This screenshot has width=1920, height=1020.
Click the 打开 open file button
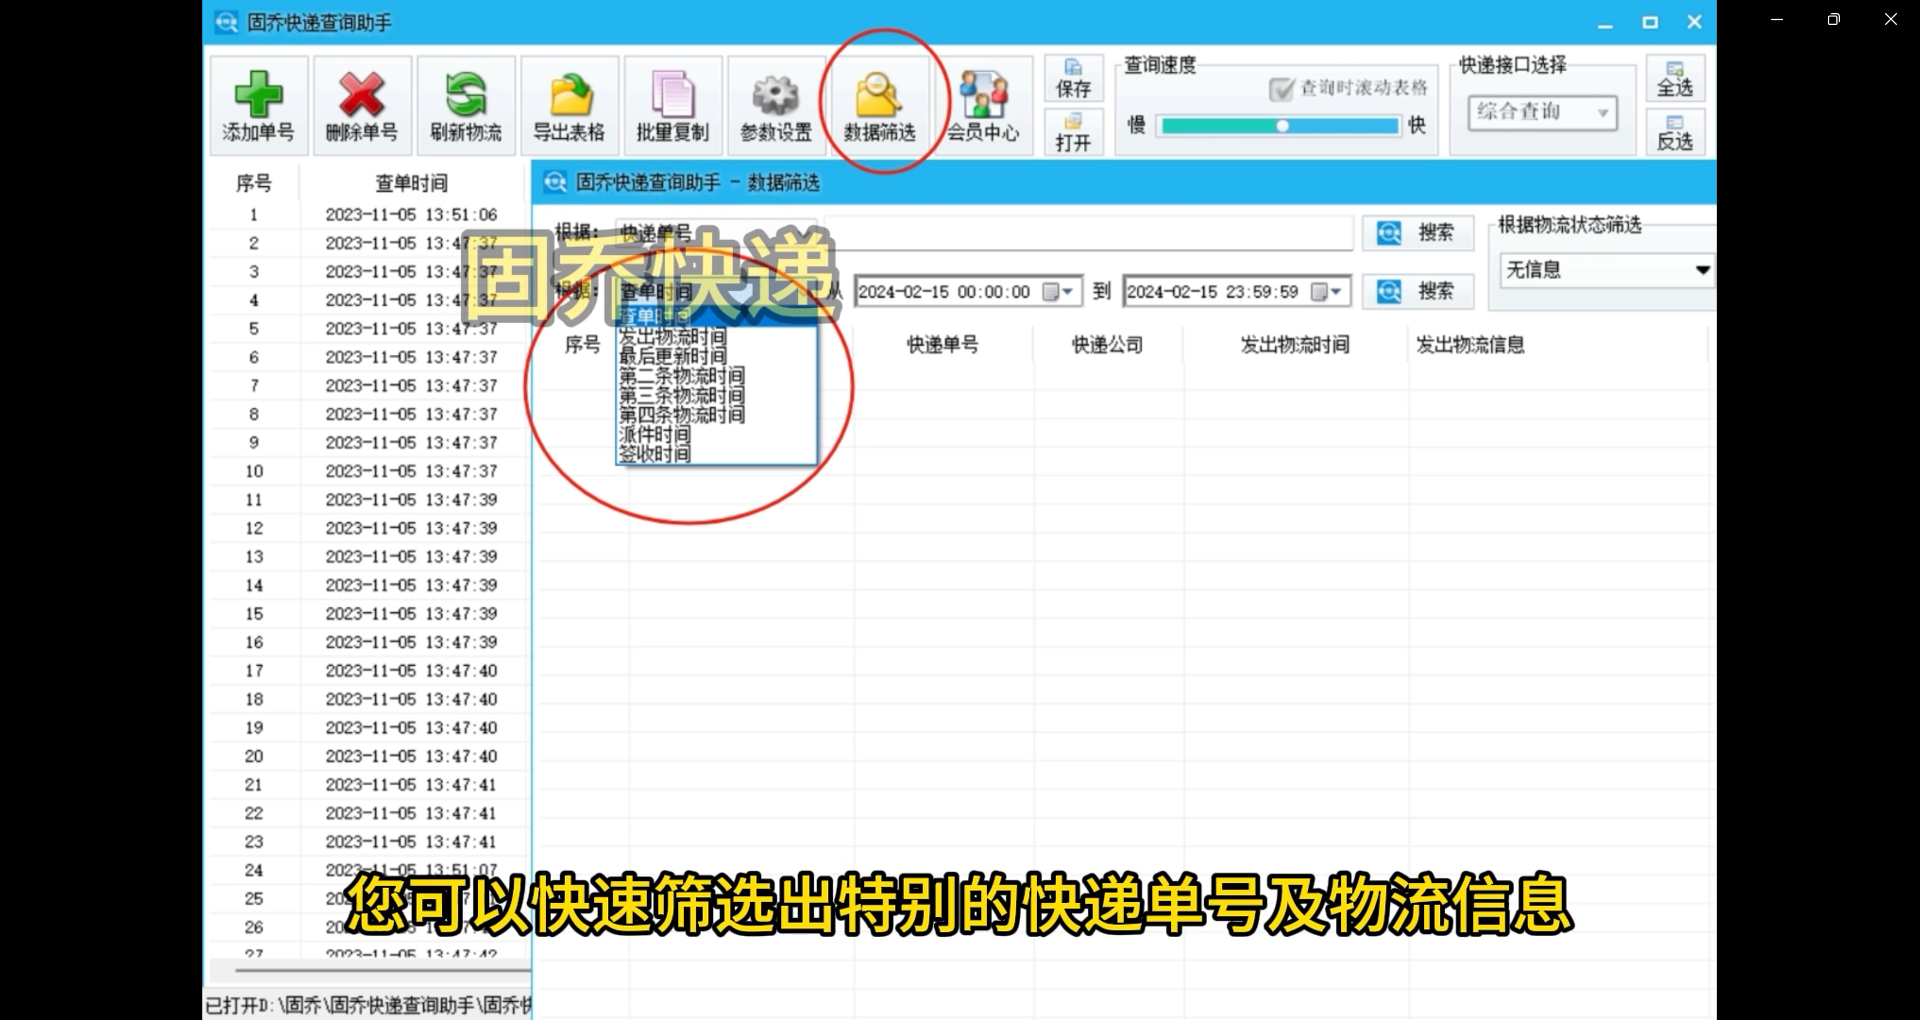point(1074,132)
